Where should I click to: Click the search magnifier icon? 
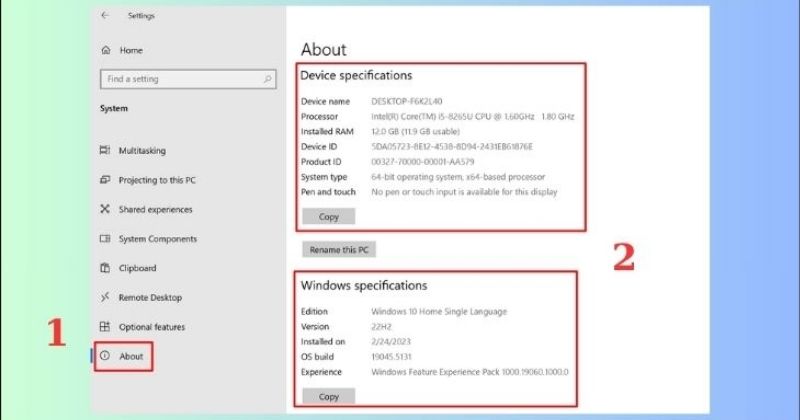[267, 79]
